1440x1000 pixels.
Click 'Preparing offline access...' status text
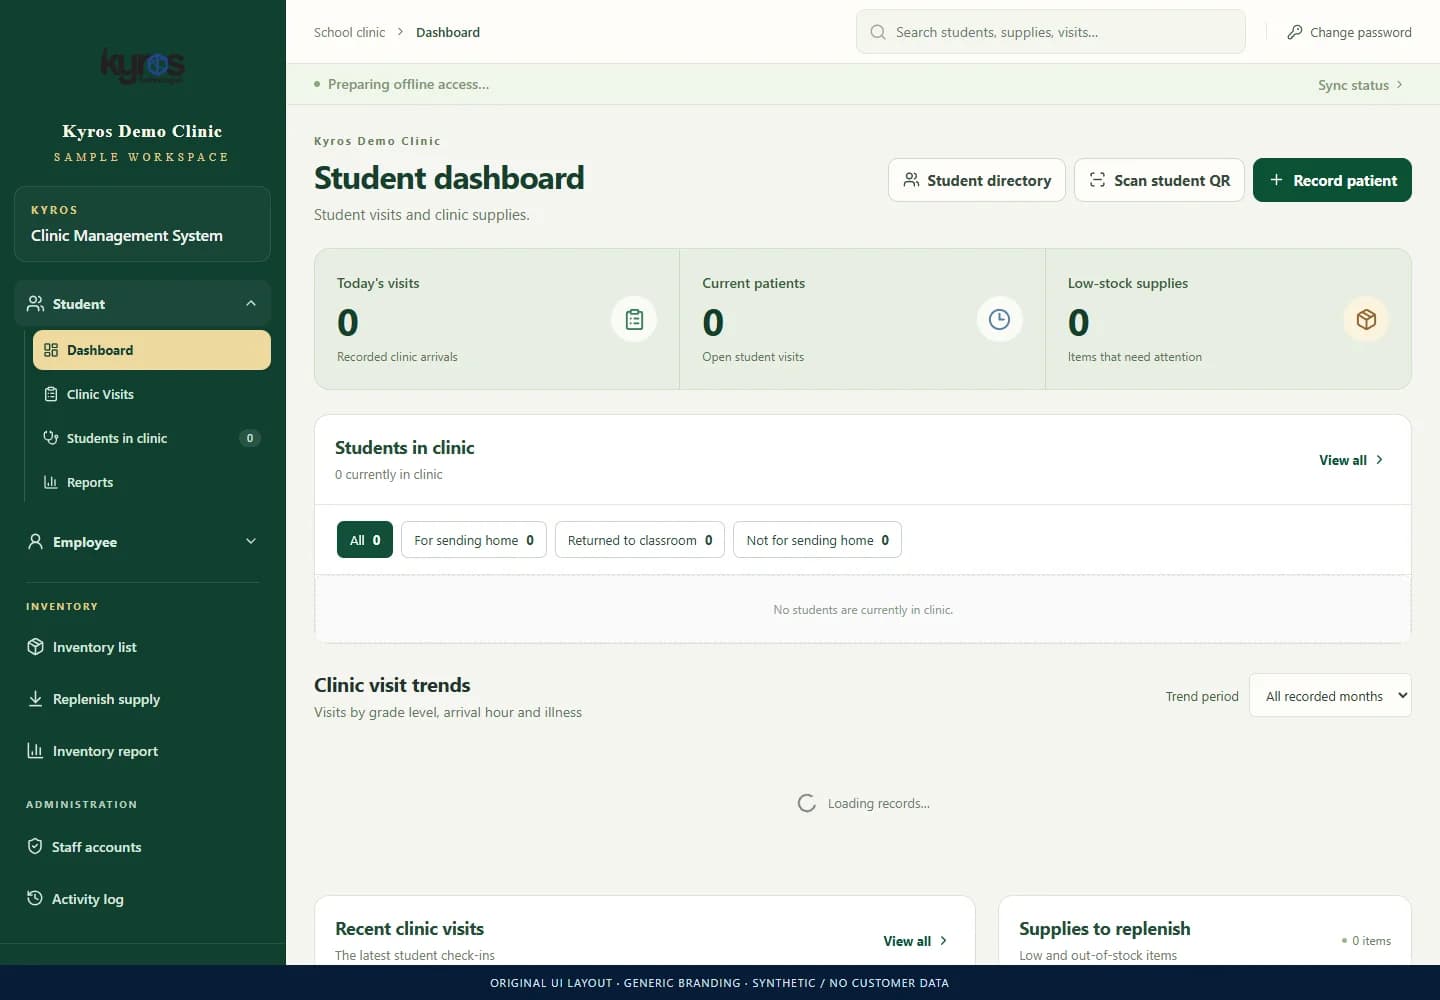pyautogui.click(x=408, y=84)
